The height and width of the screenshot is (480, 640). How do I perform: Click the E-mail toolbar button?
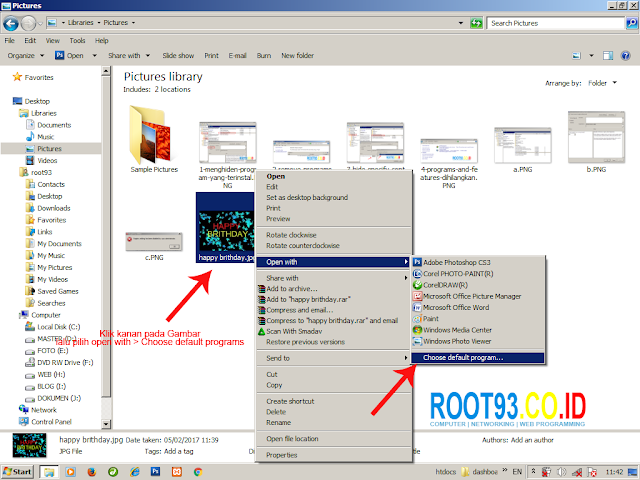click(237, 56)
